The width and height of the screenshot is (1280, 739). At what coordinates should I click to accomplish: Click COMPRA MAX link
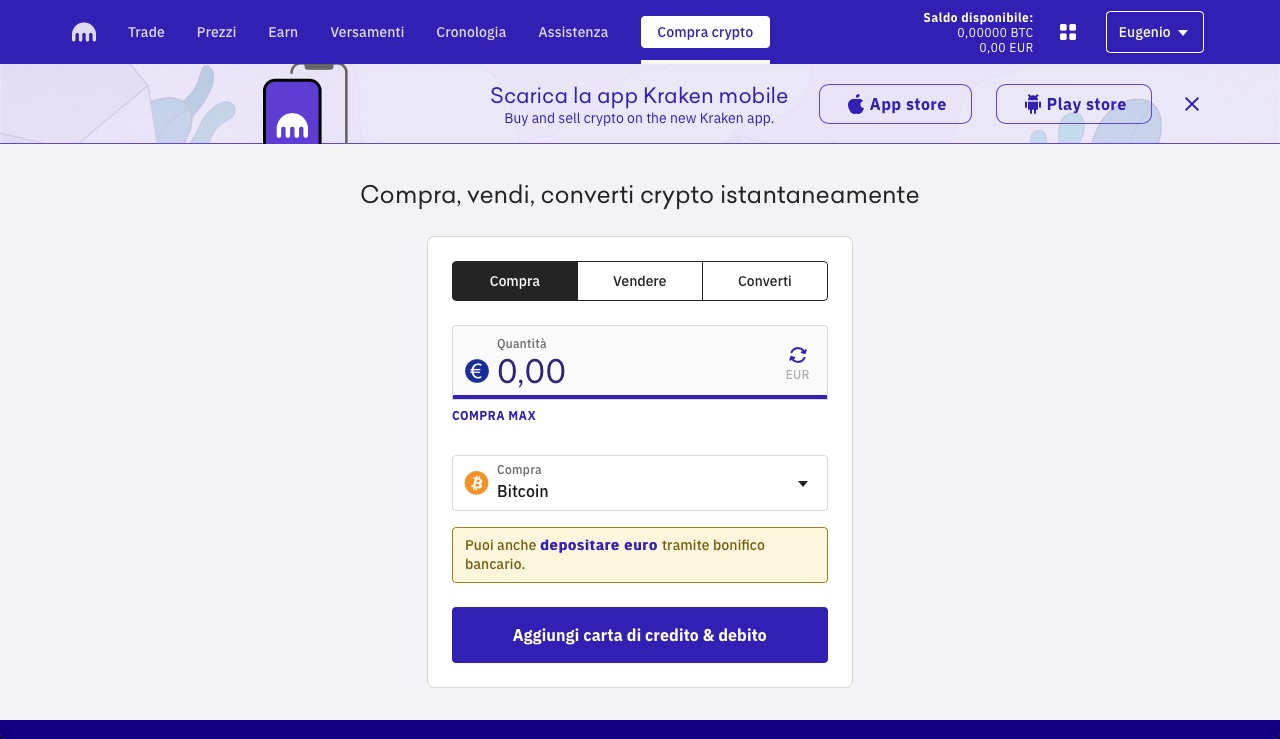494,416
